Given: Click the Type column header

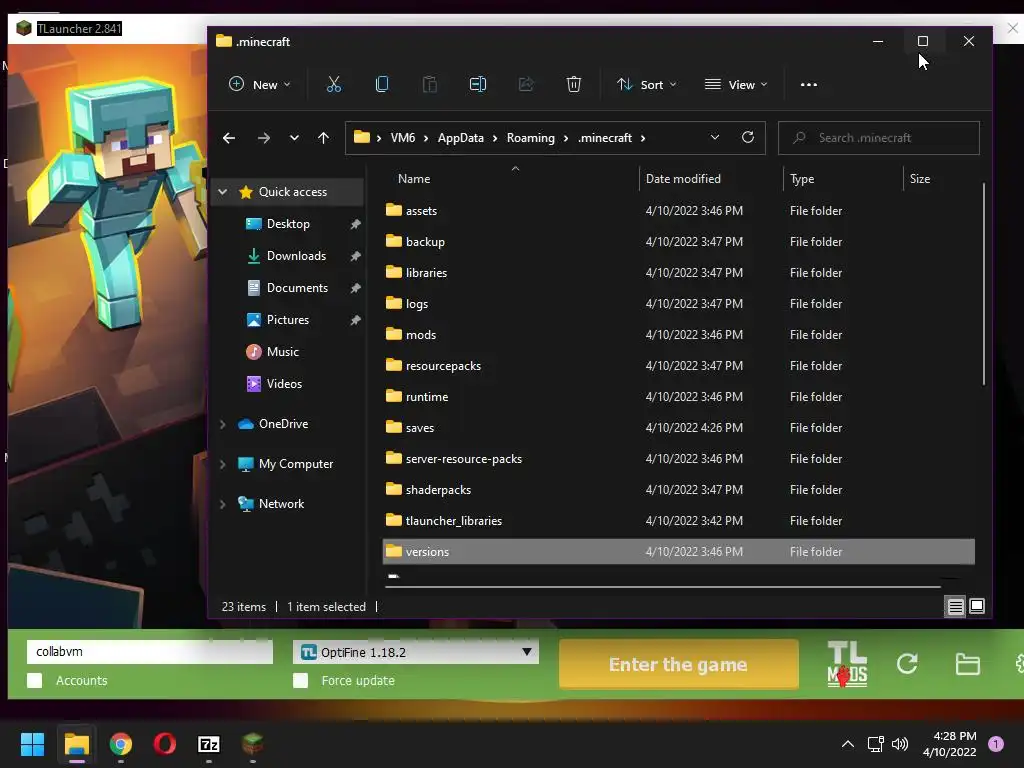Looking at the screenshot, I should (x=802, y=179).
